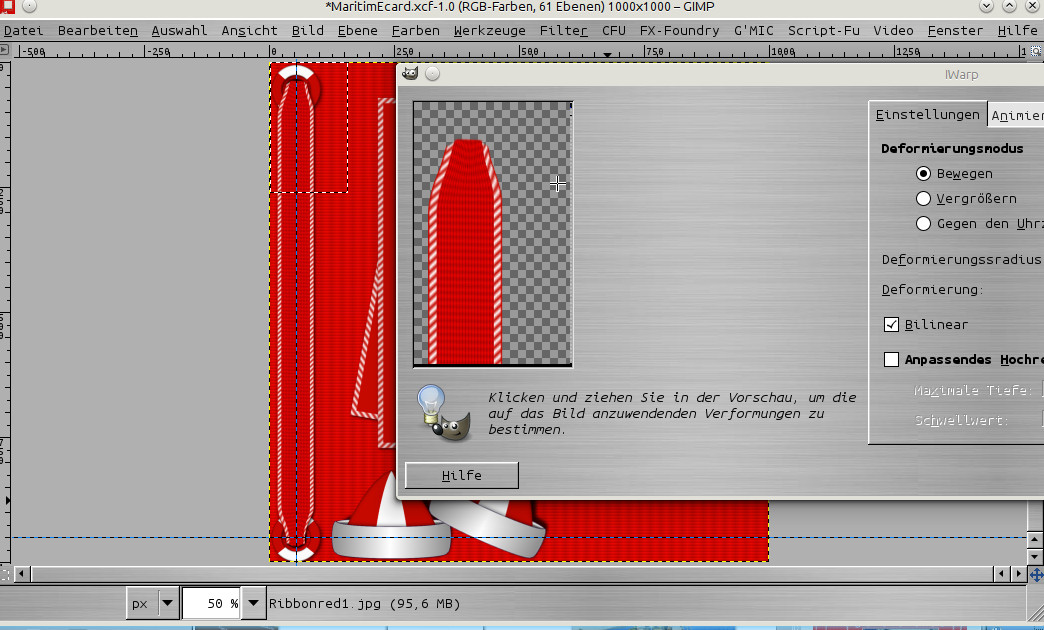The image size is (1044, 630).
Task: Click inside the IWarp ribbon preview
Action: click(493, 233)
